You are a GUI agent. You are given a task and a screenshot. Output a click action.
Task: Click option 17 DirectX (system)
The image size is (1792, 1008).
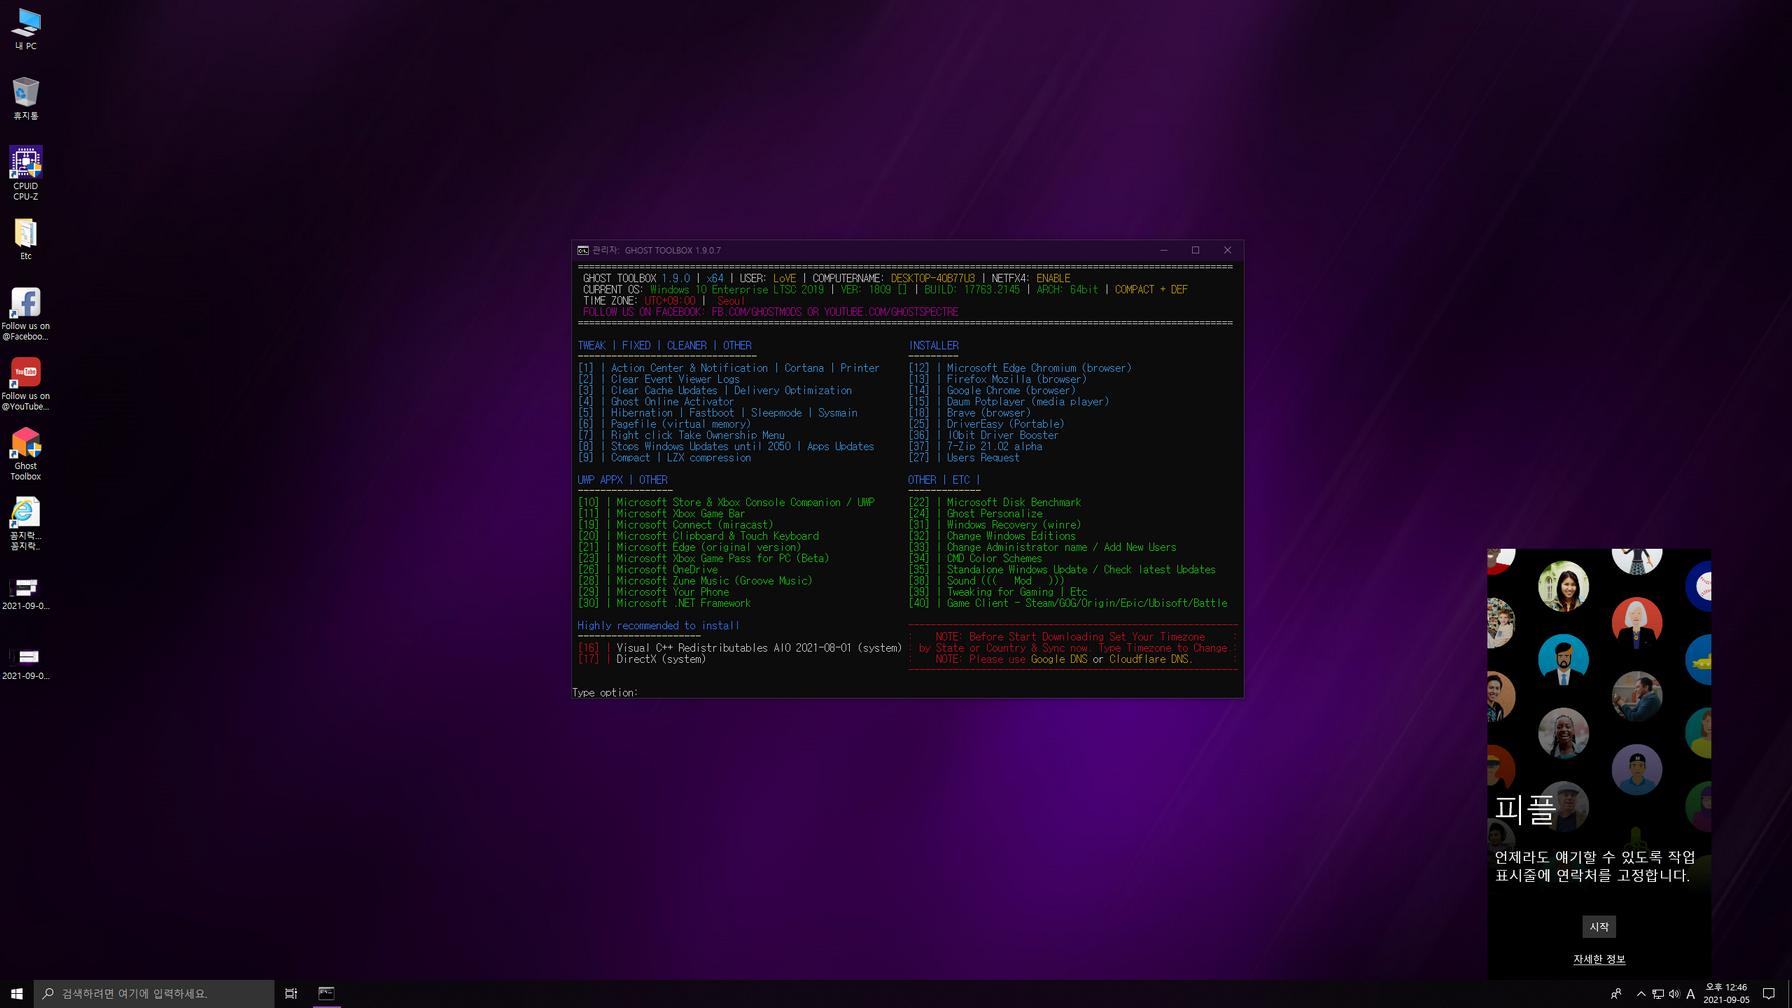642,659
